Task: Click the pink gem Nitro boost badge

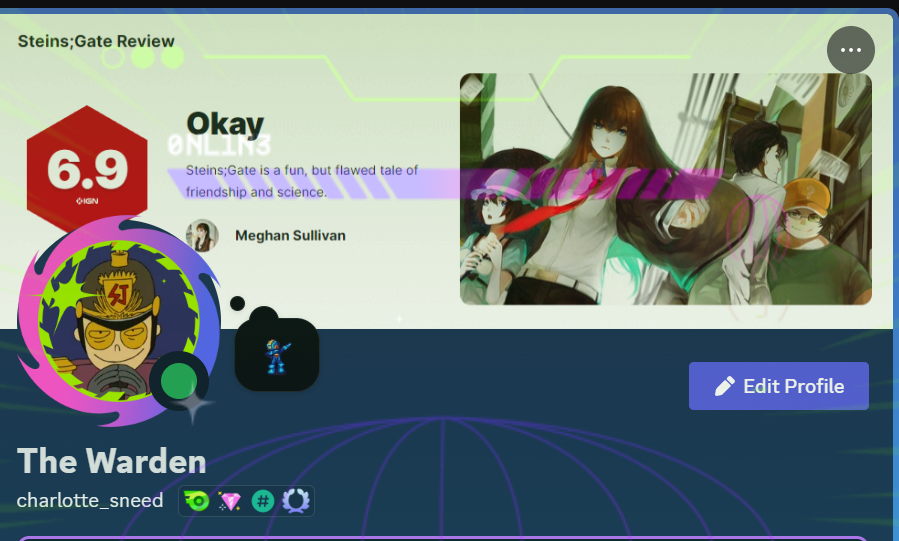Action: (x=230, y=501)
